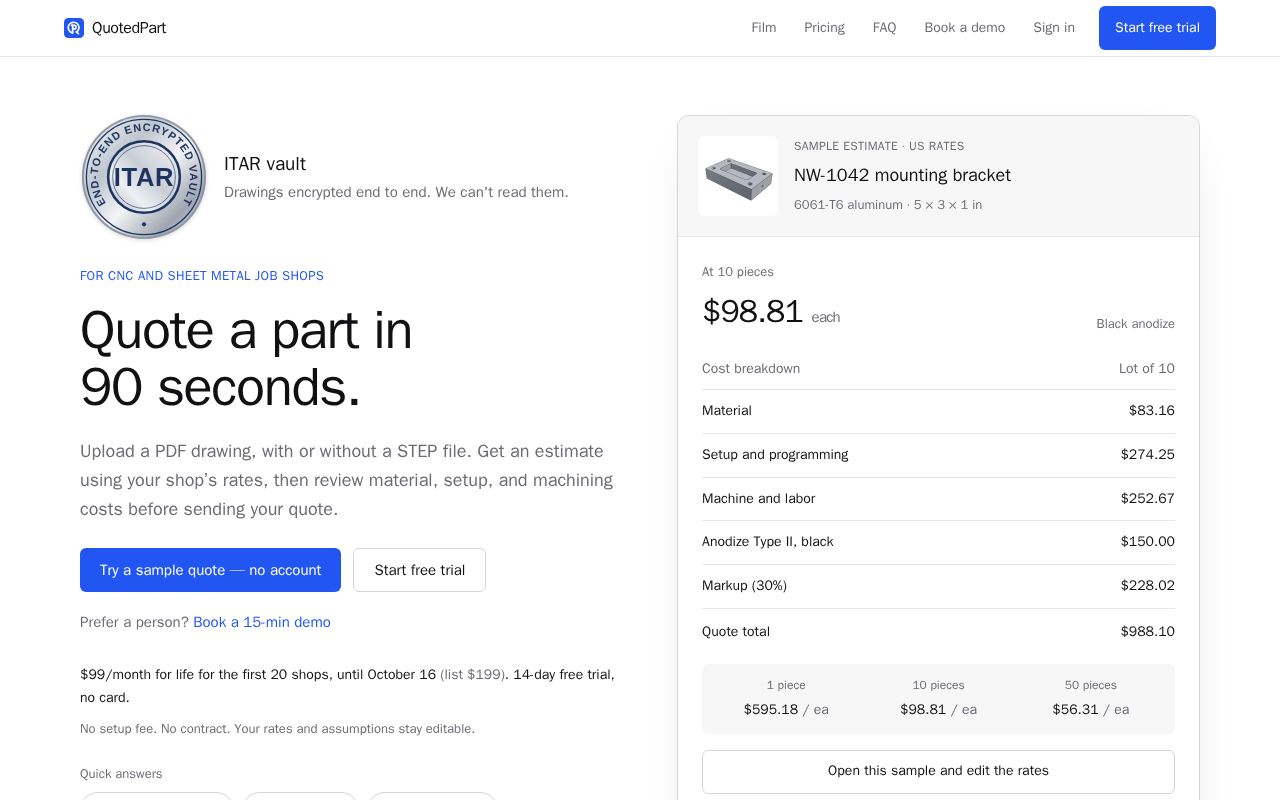This screenshot has width=1280, height=800.
Task: Click the Black anodize label
Action: tap(1135, 324)
